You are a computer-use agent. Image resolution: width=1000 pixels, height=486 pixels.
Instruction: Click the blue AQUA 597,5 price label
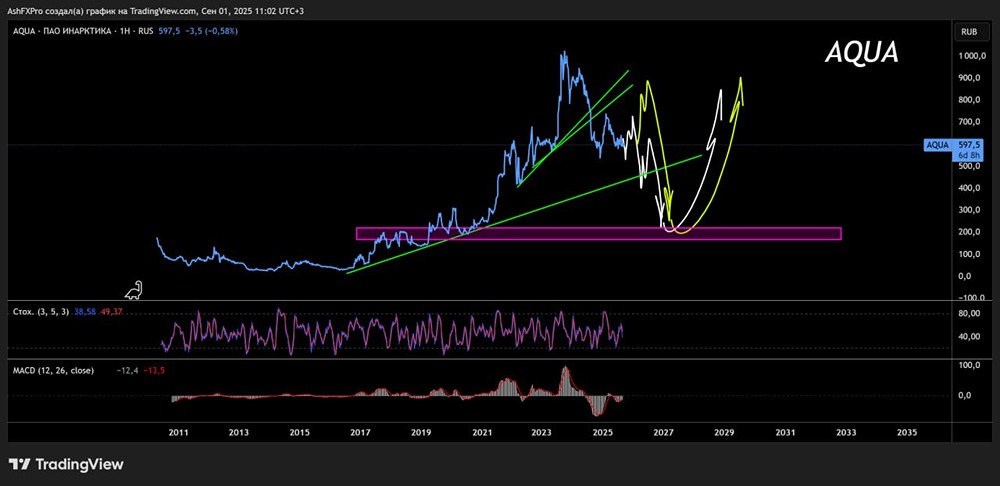(x=951, y=145)
